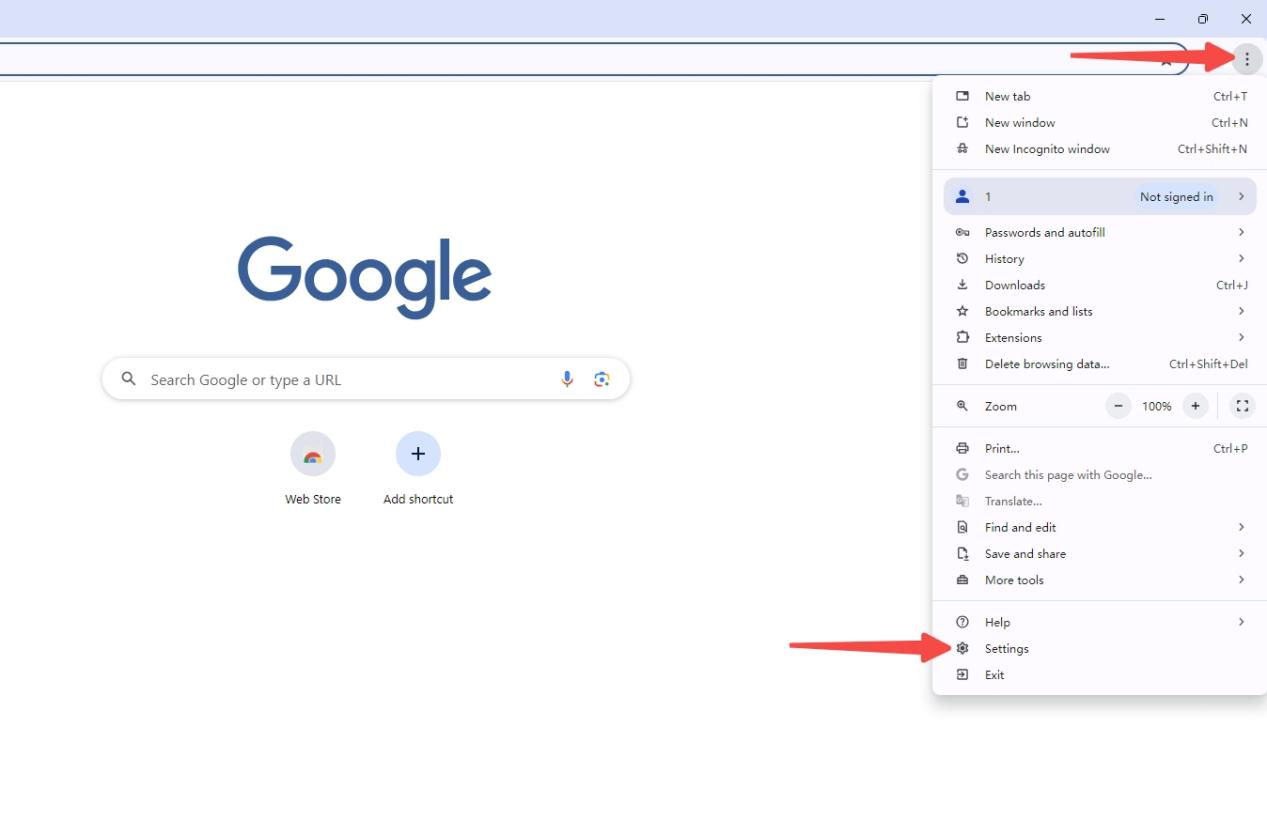Start voice search with microphone icon
1267x835 pixels.
567,379
